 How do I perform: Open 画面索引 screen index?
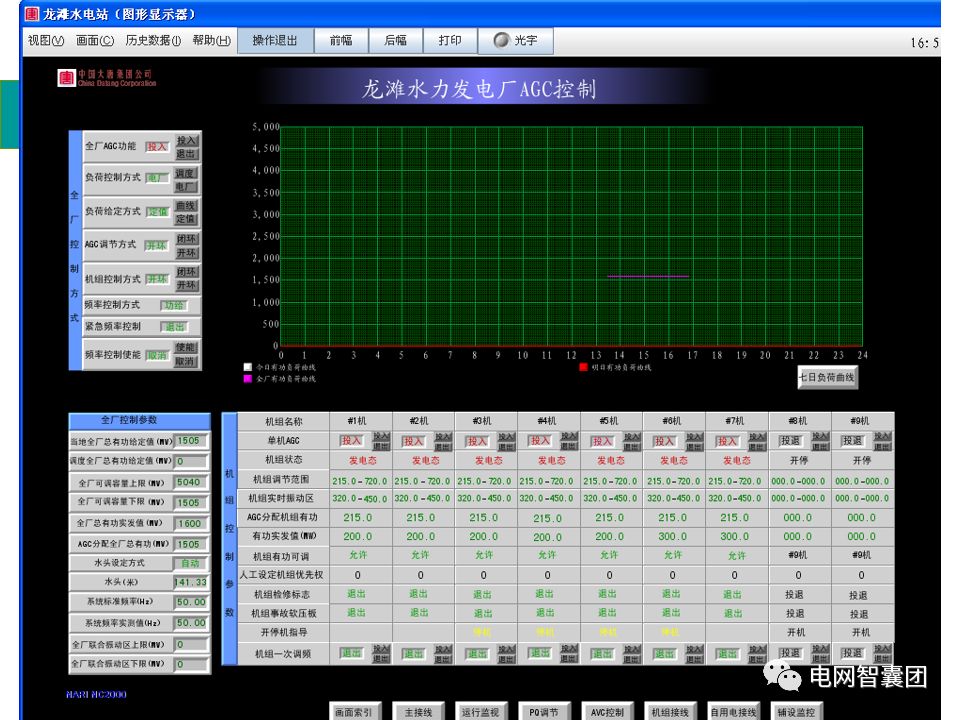[354, 710]
